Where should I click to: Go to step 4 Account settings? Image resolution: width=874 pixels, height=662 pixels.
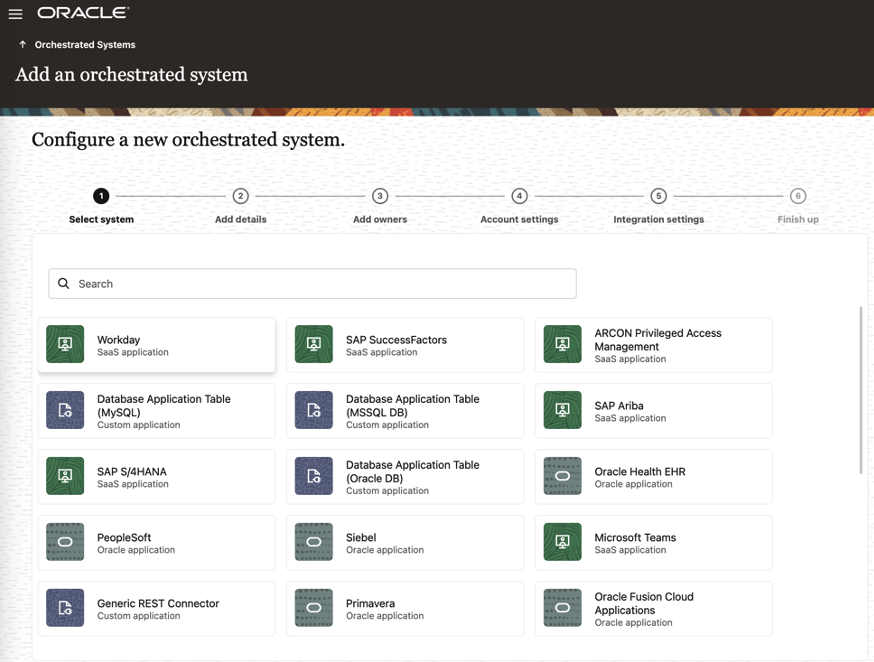click(519, 196)
